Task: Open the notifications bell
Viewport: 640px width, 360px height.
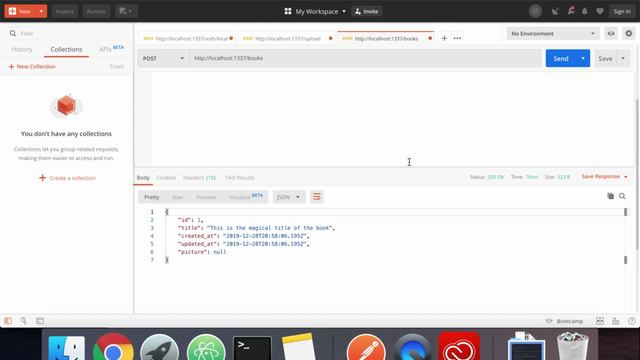Action: click(584, 11)
